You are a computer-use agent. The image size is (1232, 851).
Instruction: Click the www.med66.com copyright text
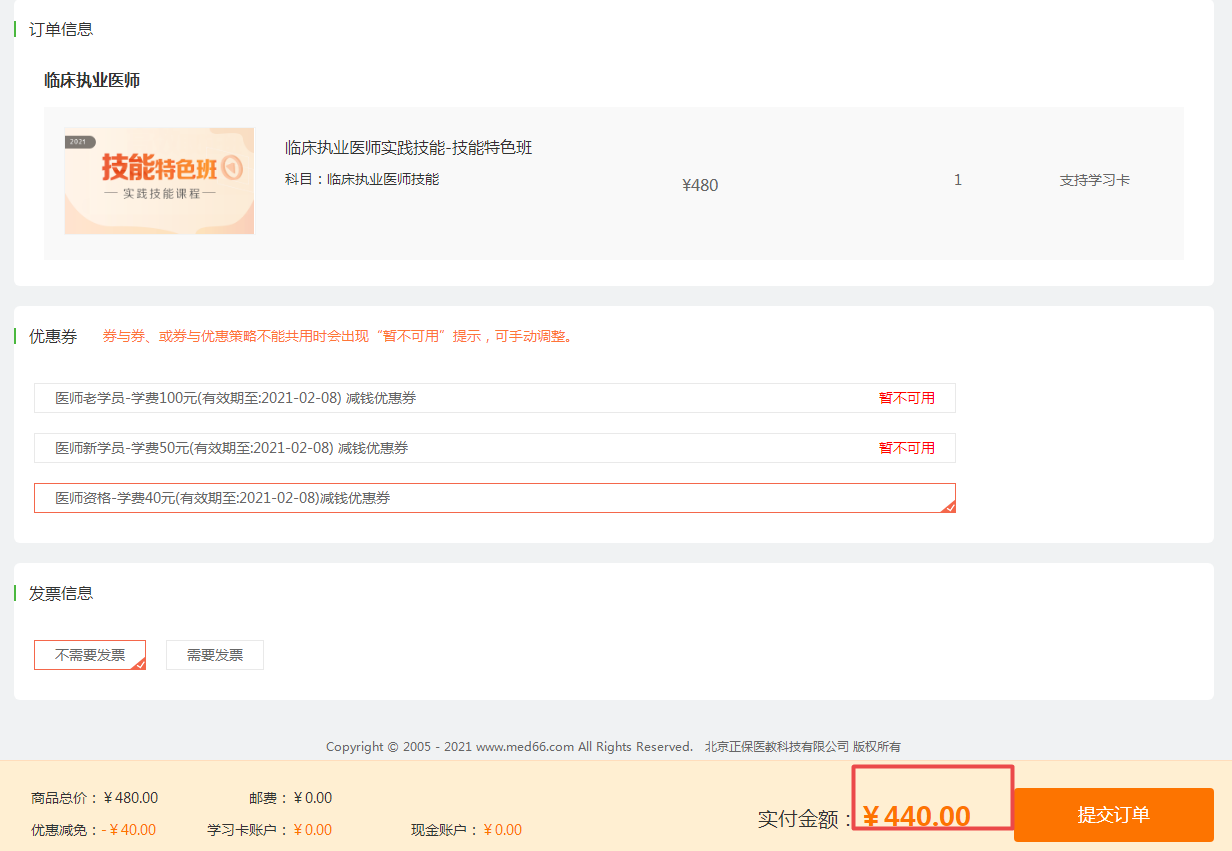click(x=524, y=747)
